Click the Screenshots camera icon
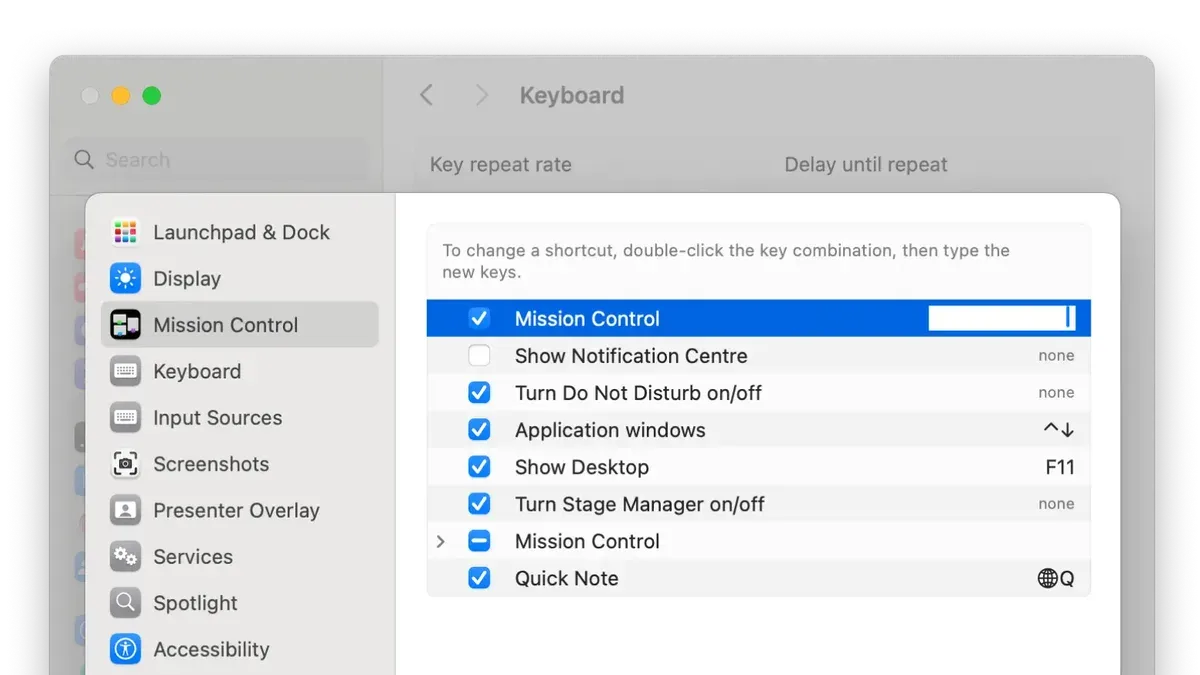Viewport: 1200px width, 675px height. pyautogui.click(x=125, y=464)
